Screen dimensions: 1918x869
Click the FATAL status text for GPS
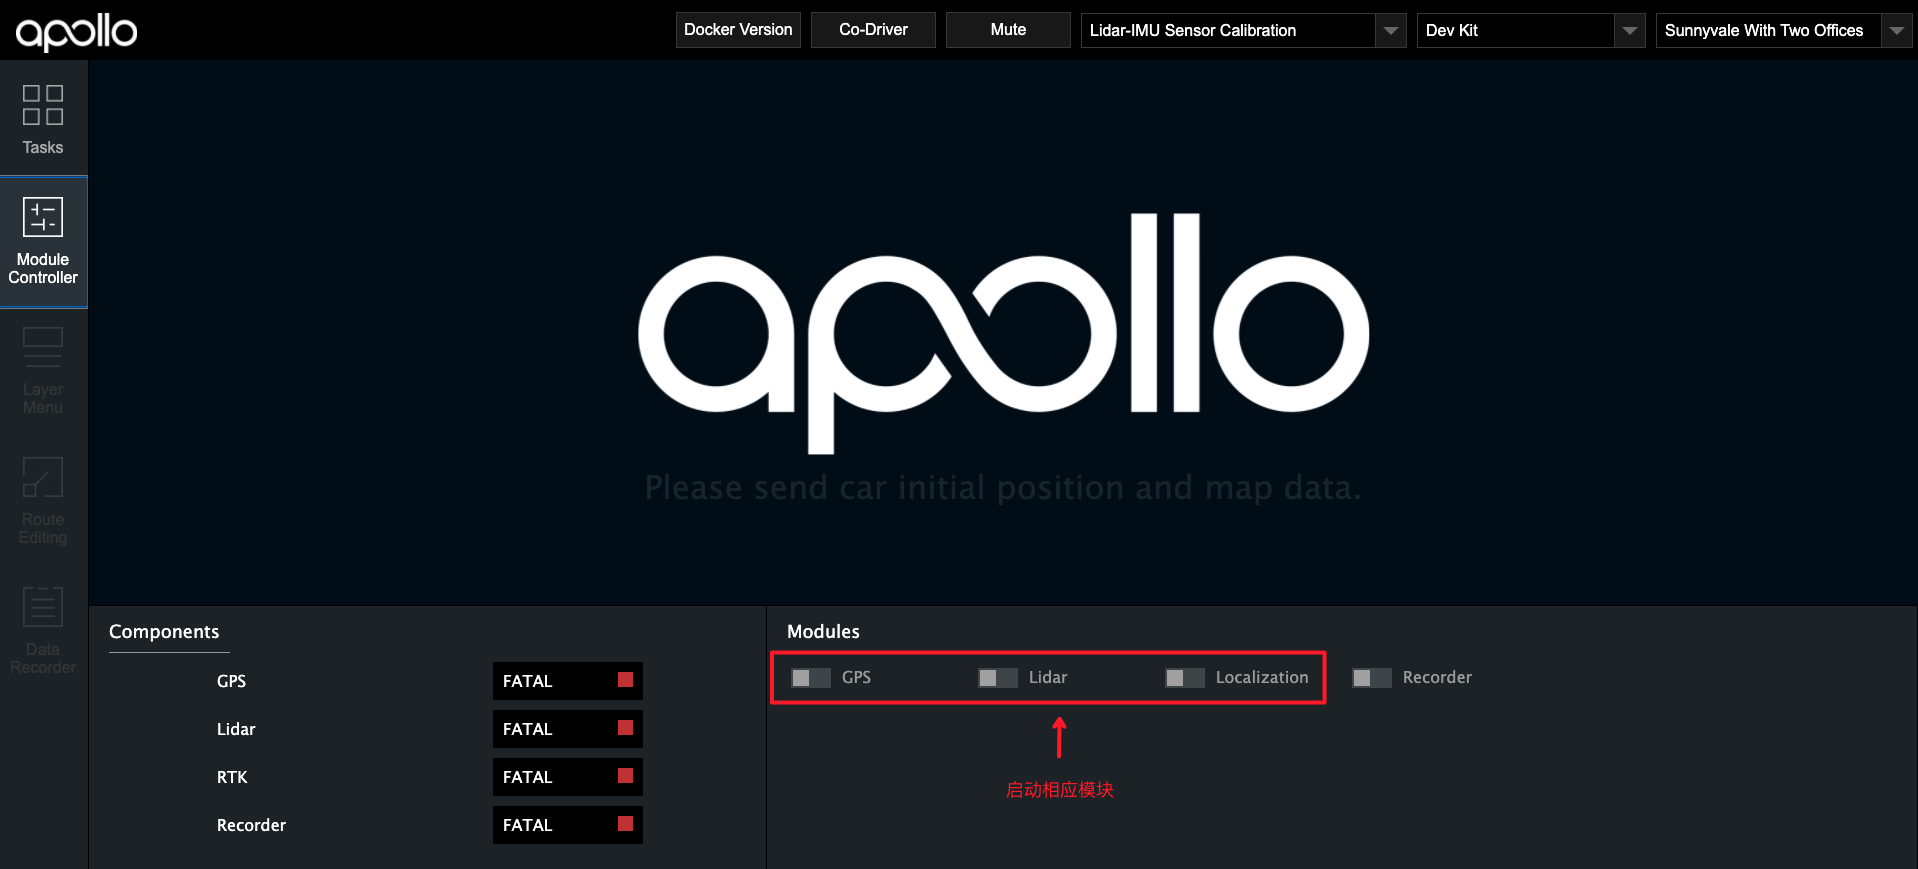[527, 681]
